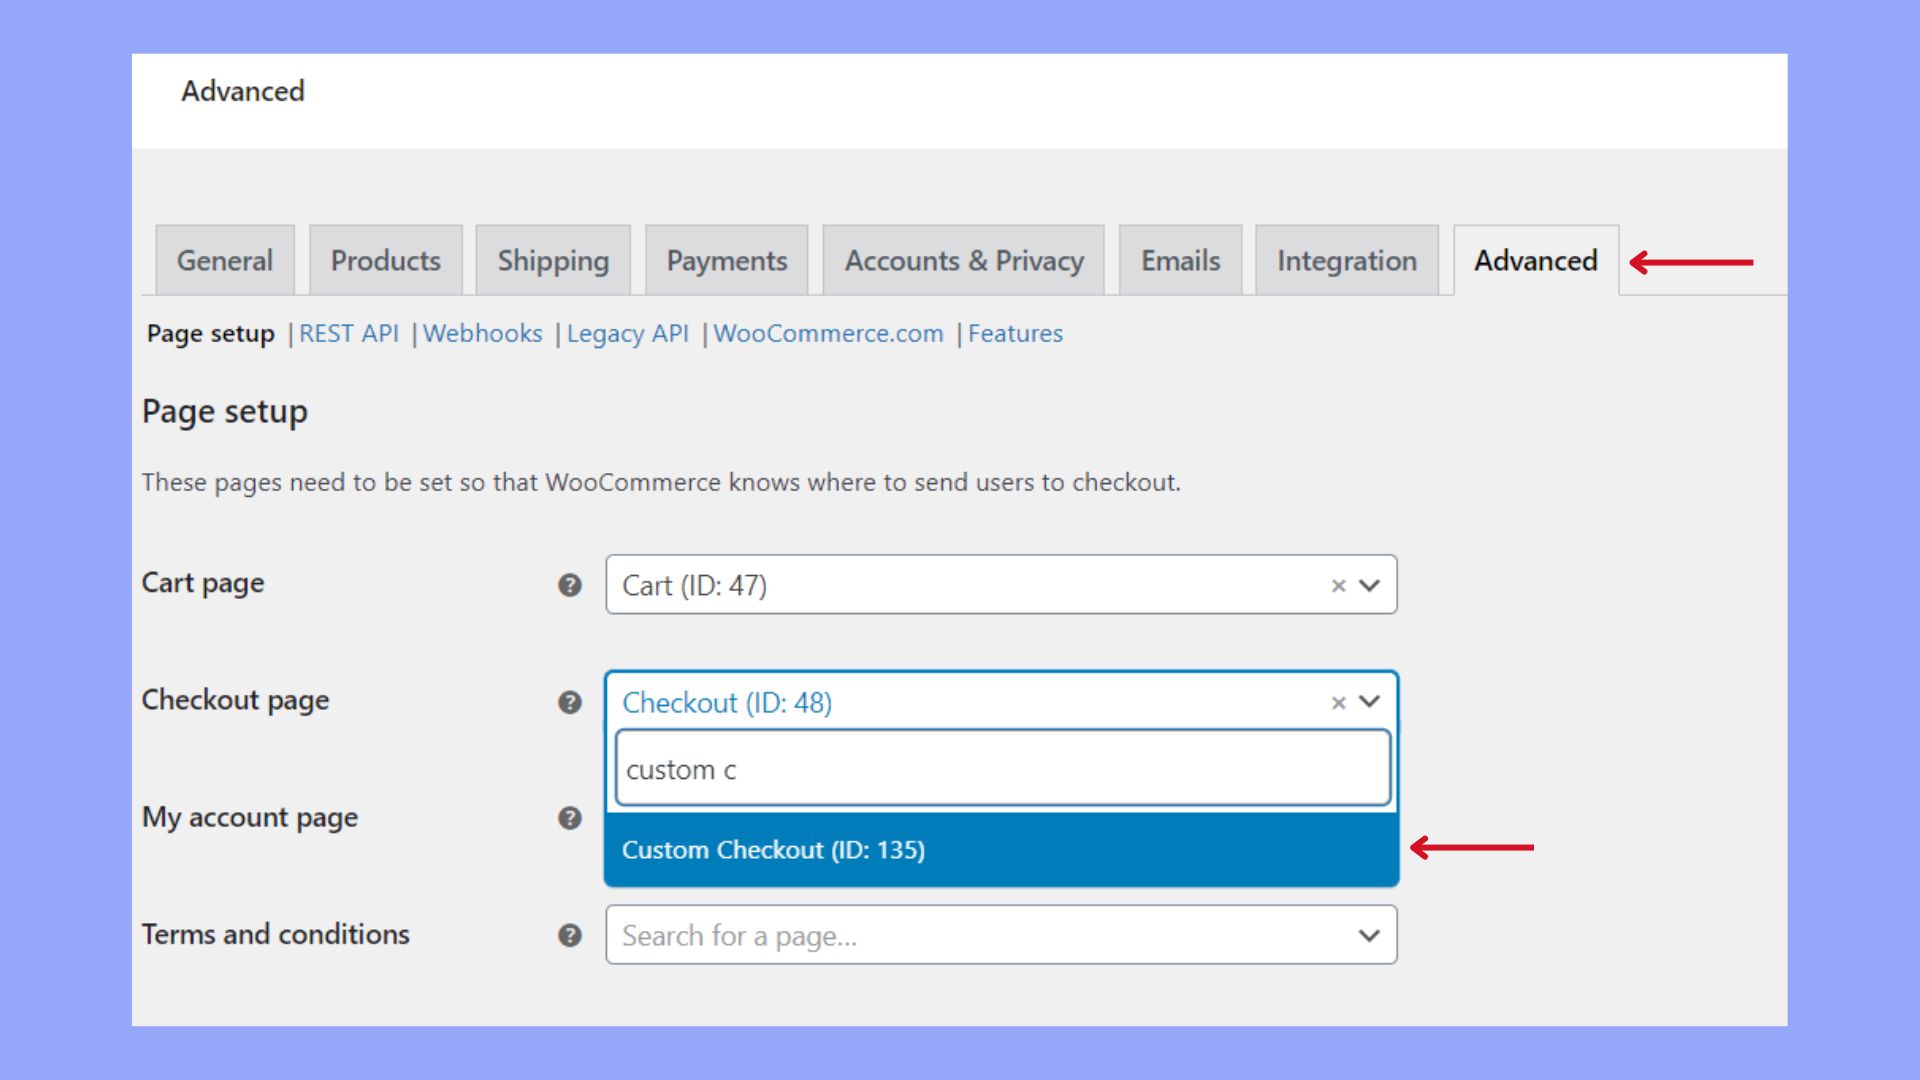Expand the Cart page dropdown
Image resolution: width=1920 pixels, height=1080 pixels.
pyautogui.click(x=1368, y=585)
